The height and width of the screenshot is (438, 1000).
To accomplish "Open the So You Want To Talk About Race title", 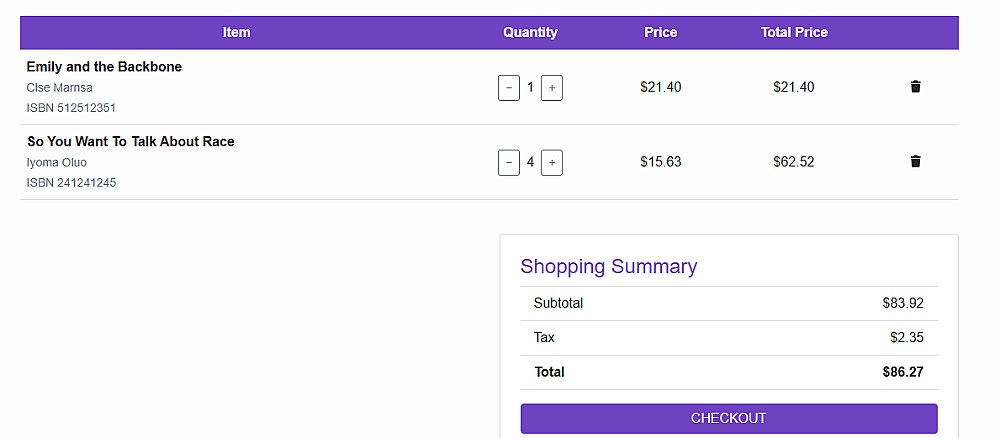I will (131, 142).
